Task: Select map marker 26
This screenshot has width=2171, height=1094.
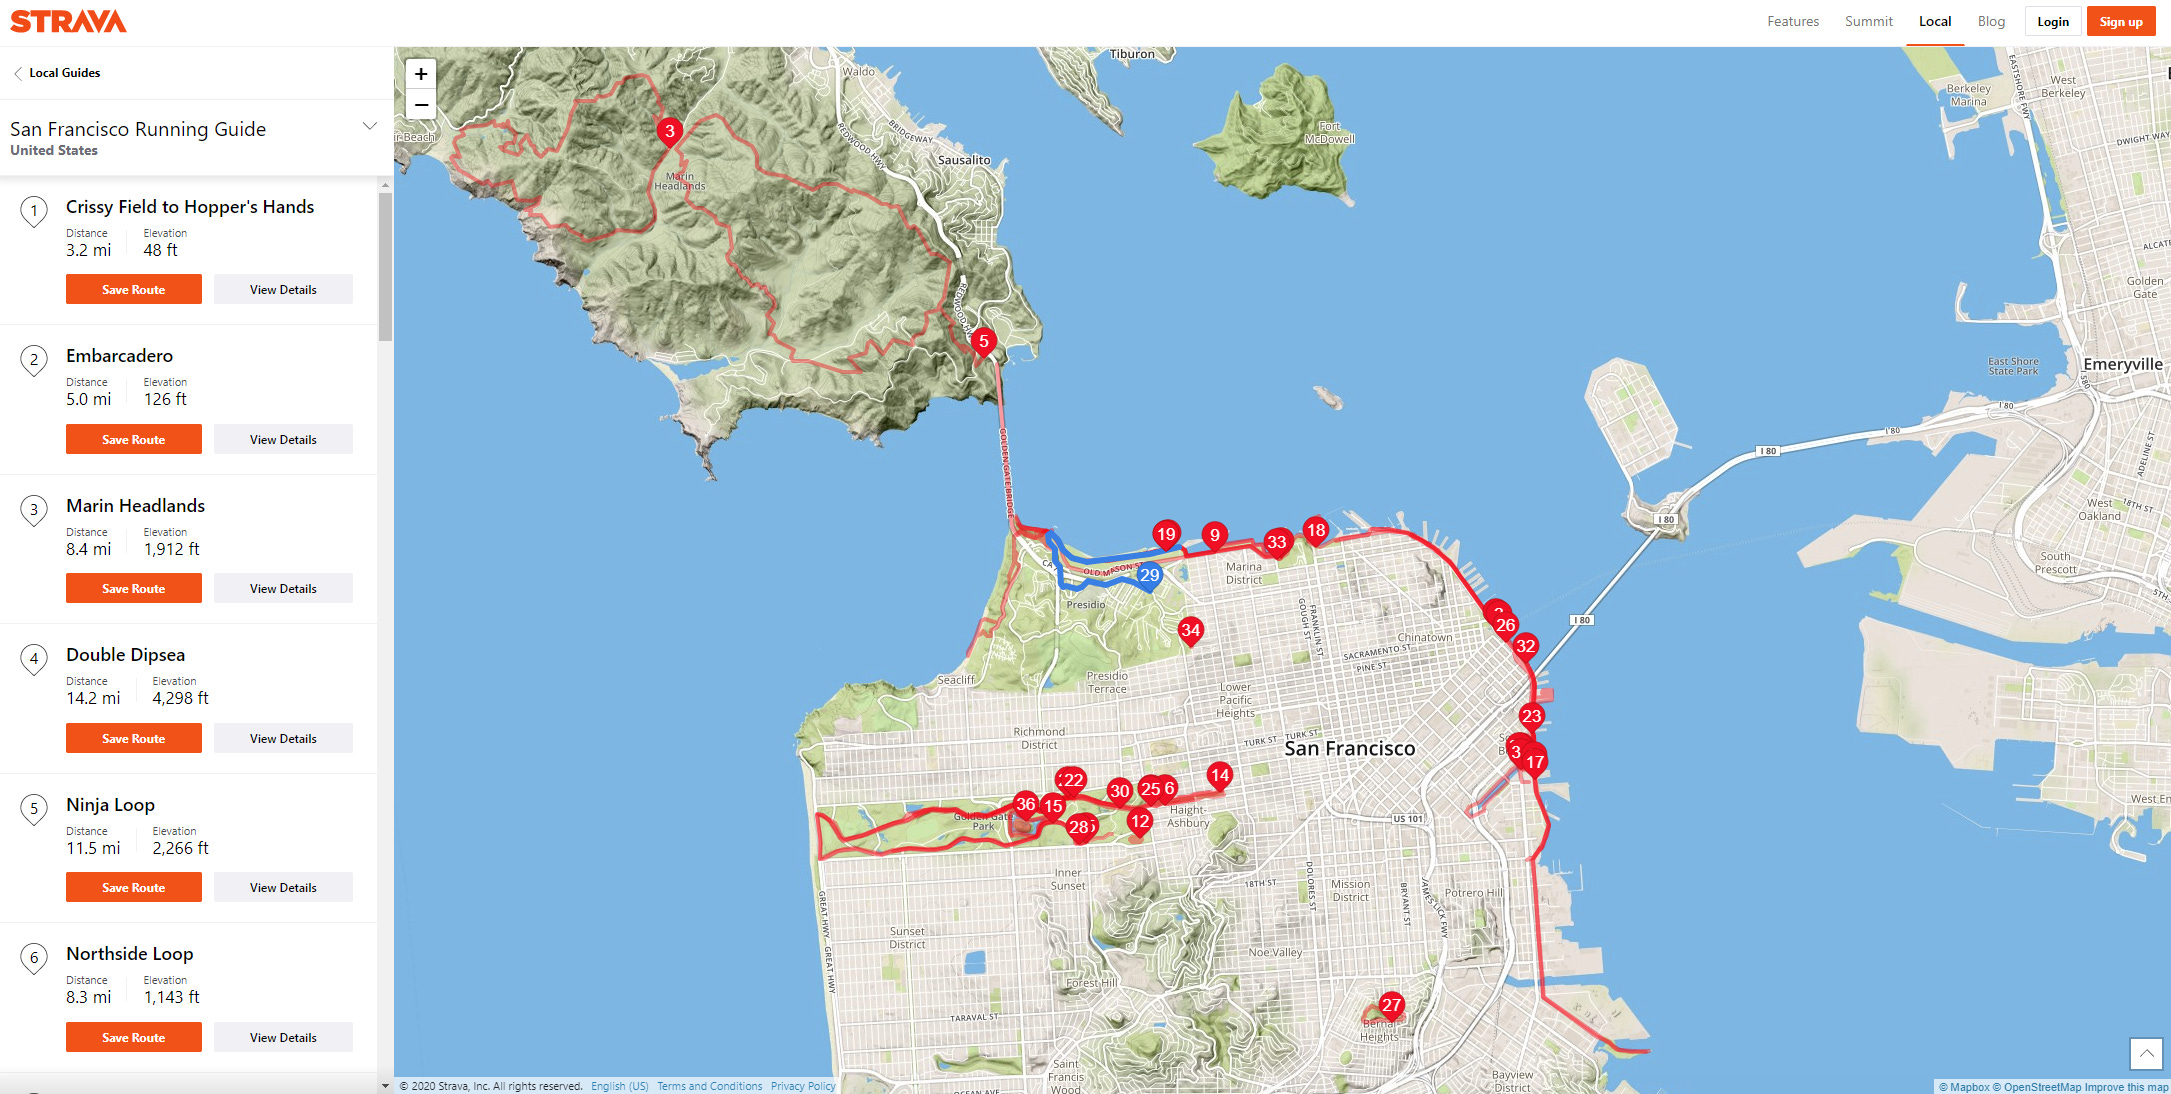Action: click(x=1505, y=626)
